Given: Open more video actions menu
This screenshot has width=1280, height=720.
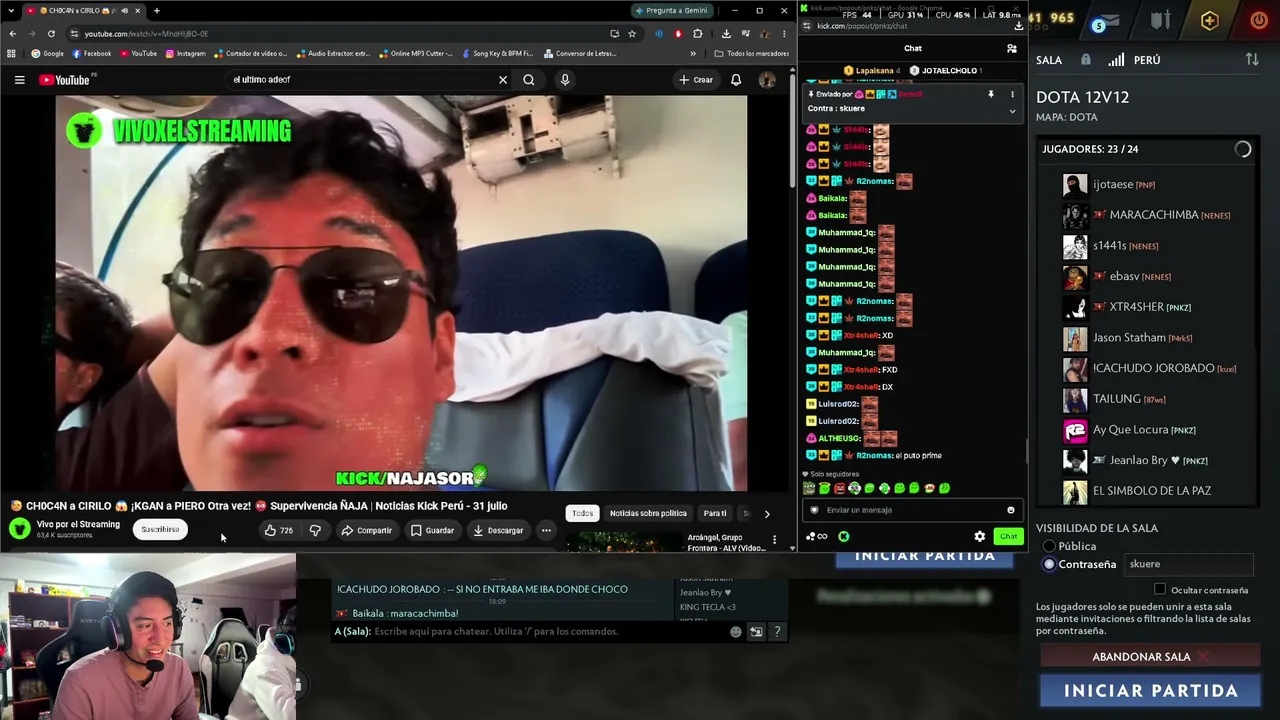Looking at the screenshot, I should (546, 530).
